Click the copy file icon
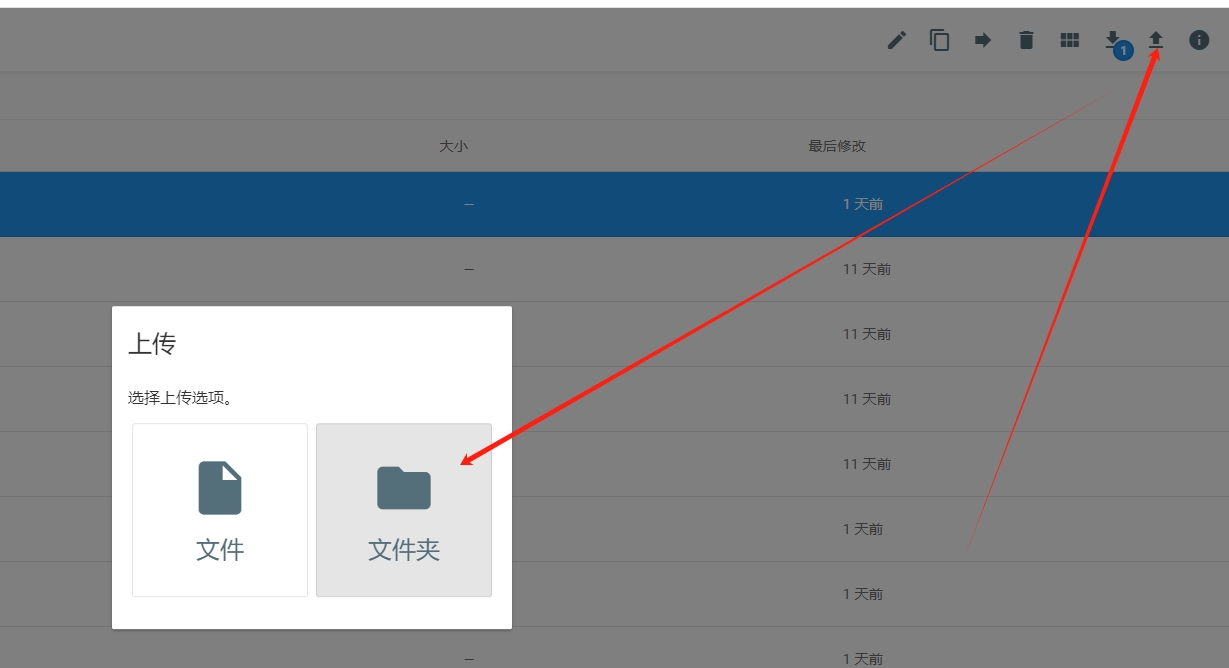 [940, 40]
